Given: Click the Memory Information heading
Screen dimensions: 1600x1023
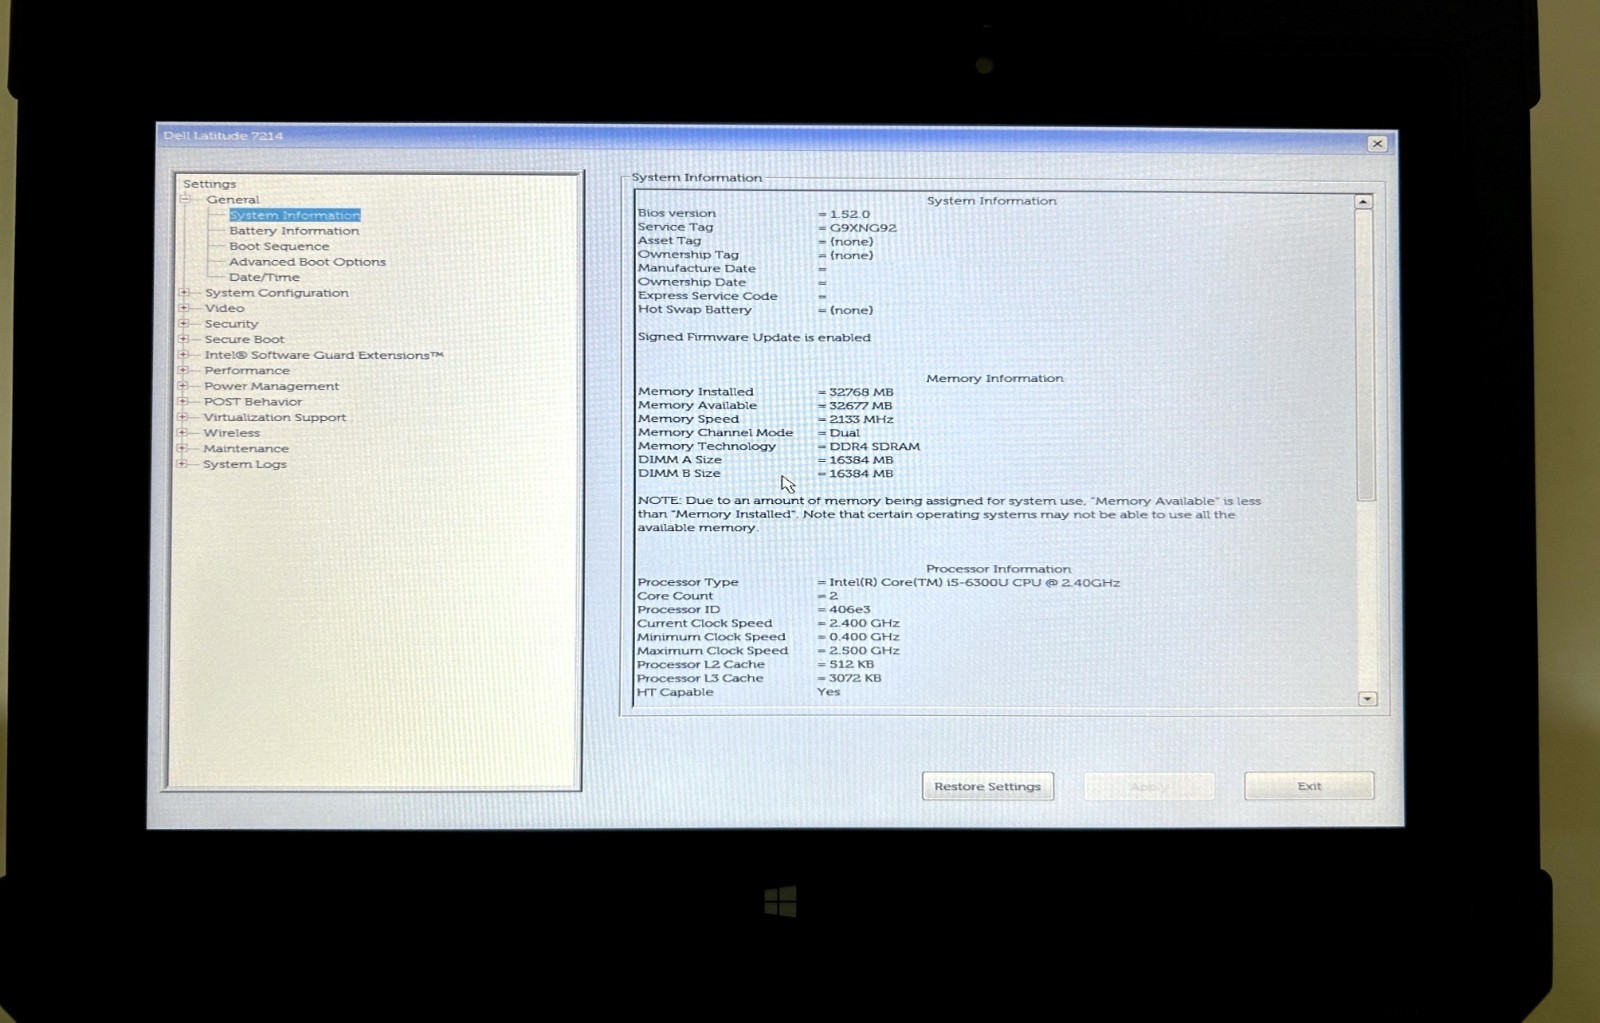Looking at the screenshot, I should 994,378.
